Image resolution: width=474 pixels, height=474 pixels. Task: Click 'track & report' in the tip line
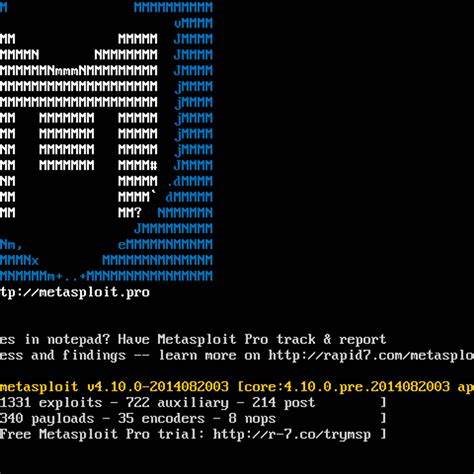tap(331, 340)
